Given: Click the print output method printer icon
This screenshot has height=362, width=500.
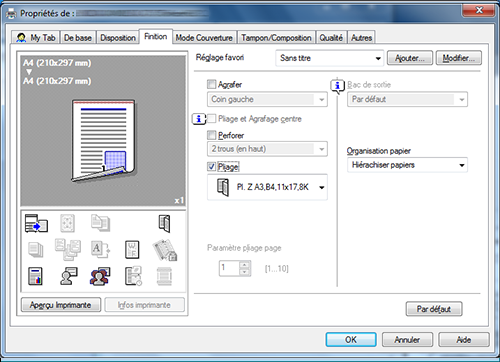Looking at the screenshot, I should pyautogui.click(x=36, y=223).
